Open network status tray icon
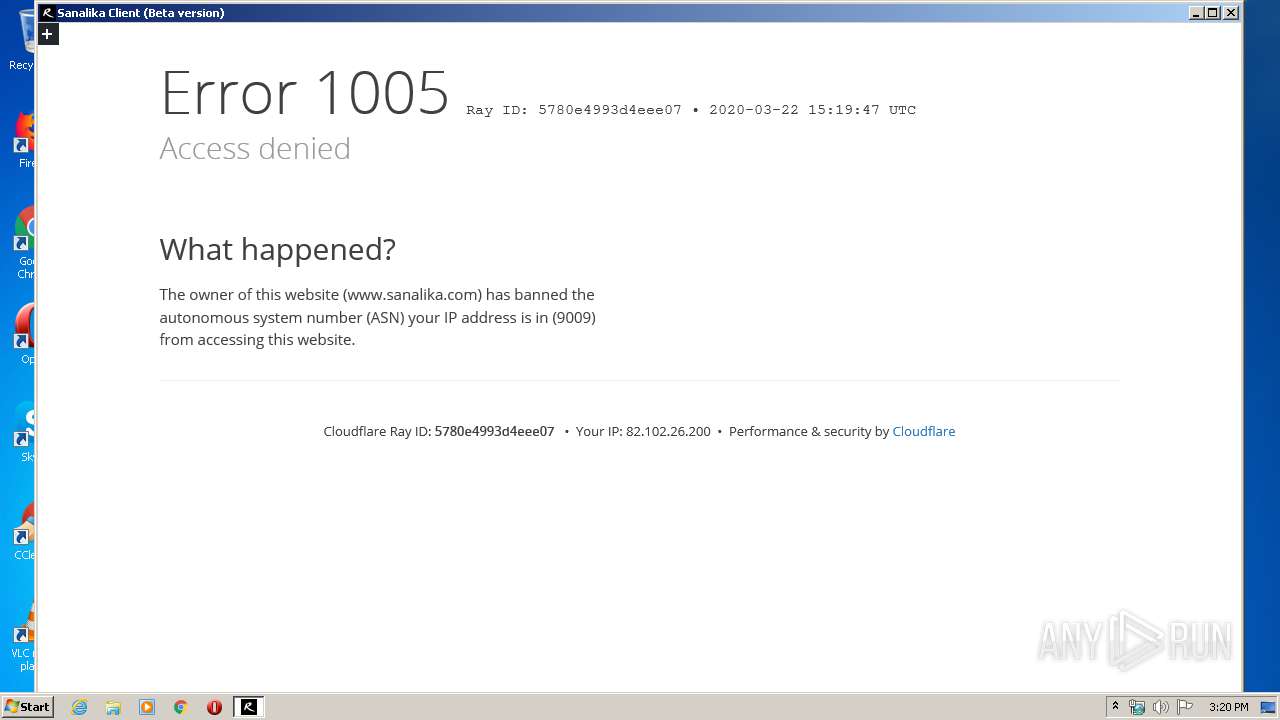Screen dimensions: 1280x720 point(1137,707)
